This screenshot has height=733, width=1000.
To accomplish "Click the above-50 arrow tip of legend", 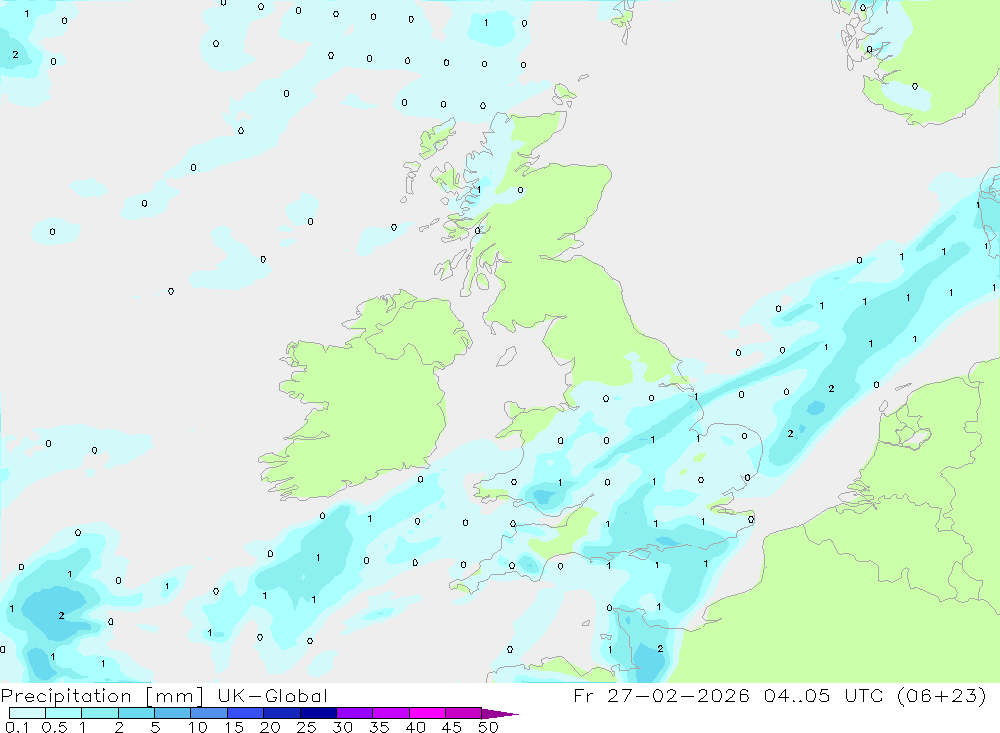I will (500, 714).
